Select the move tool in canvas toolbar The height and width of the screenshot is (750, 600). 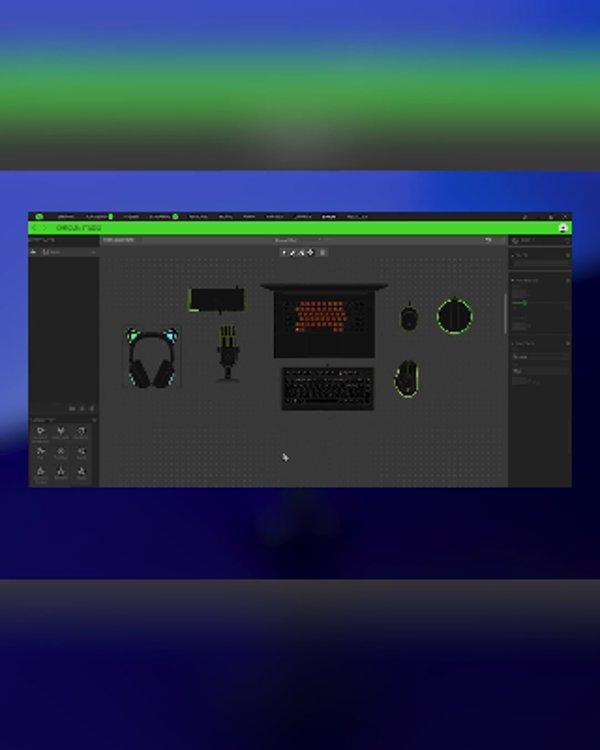[x=310, y=253]
